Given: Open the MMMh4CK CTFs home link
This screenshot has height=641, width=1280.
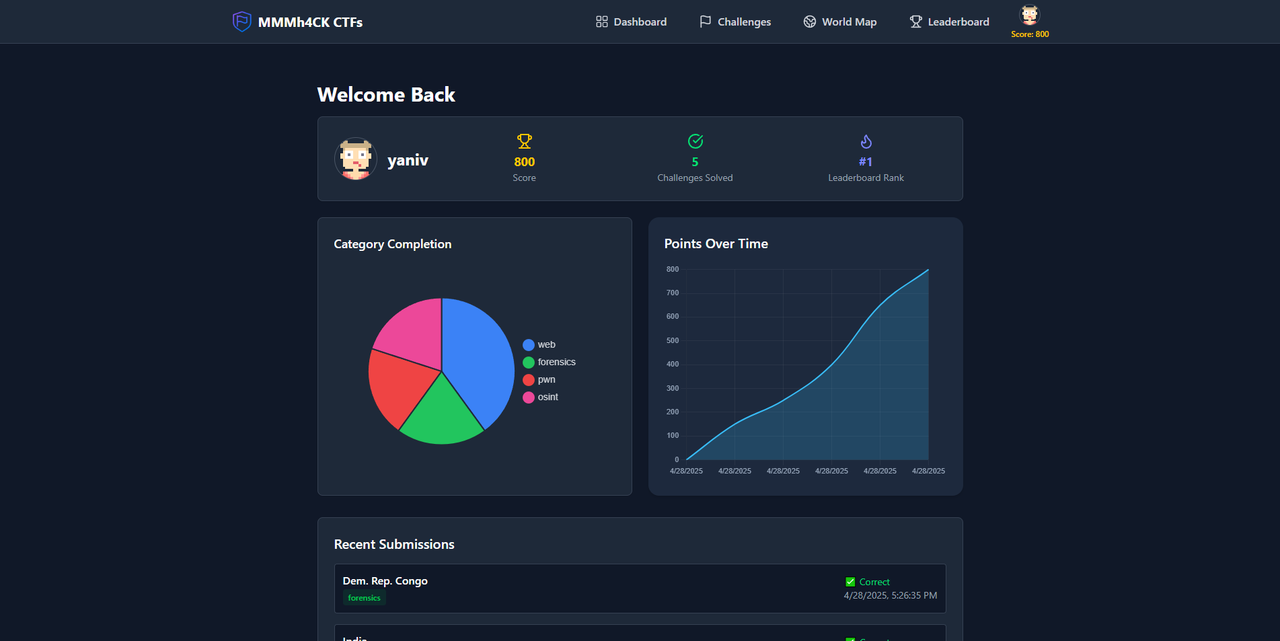Looking at the screenshot, I should click(x=297, y=21).
